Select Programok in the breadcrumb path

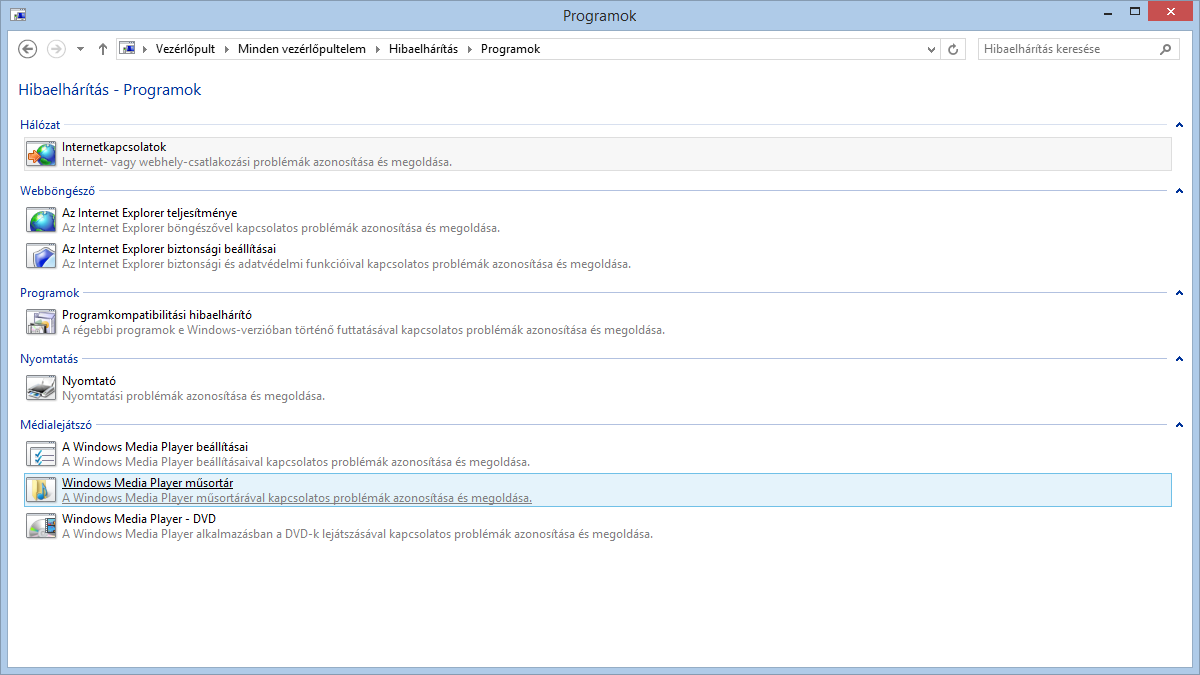[510, 49]
